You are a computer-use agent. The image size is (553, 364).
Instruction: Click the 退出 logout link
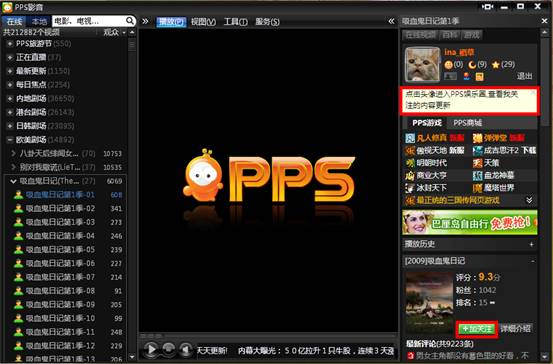point(524,76)
